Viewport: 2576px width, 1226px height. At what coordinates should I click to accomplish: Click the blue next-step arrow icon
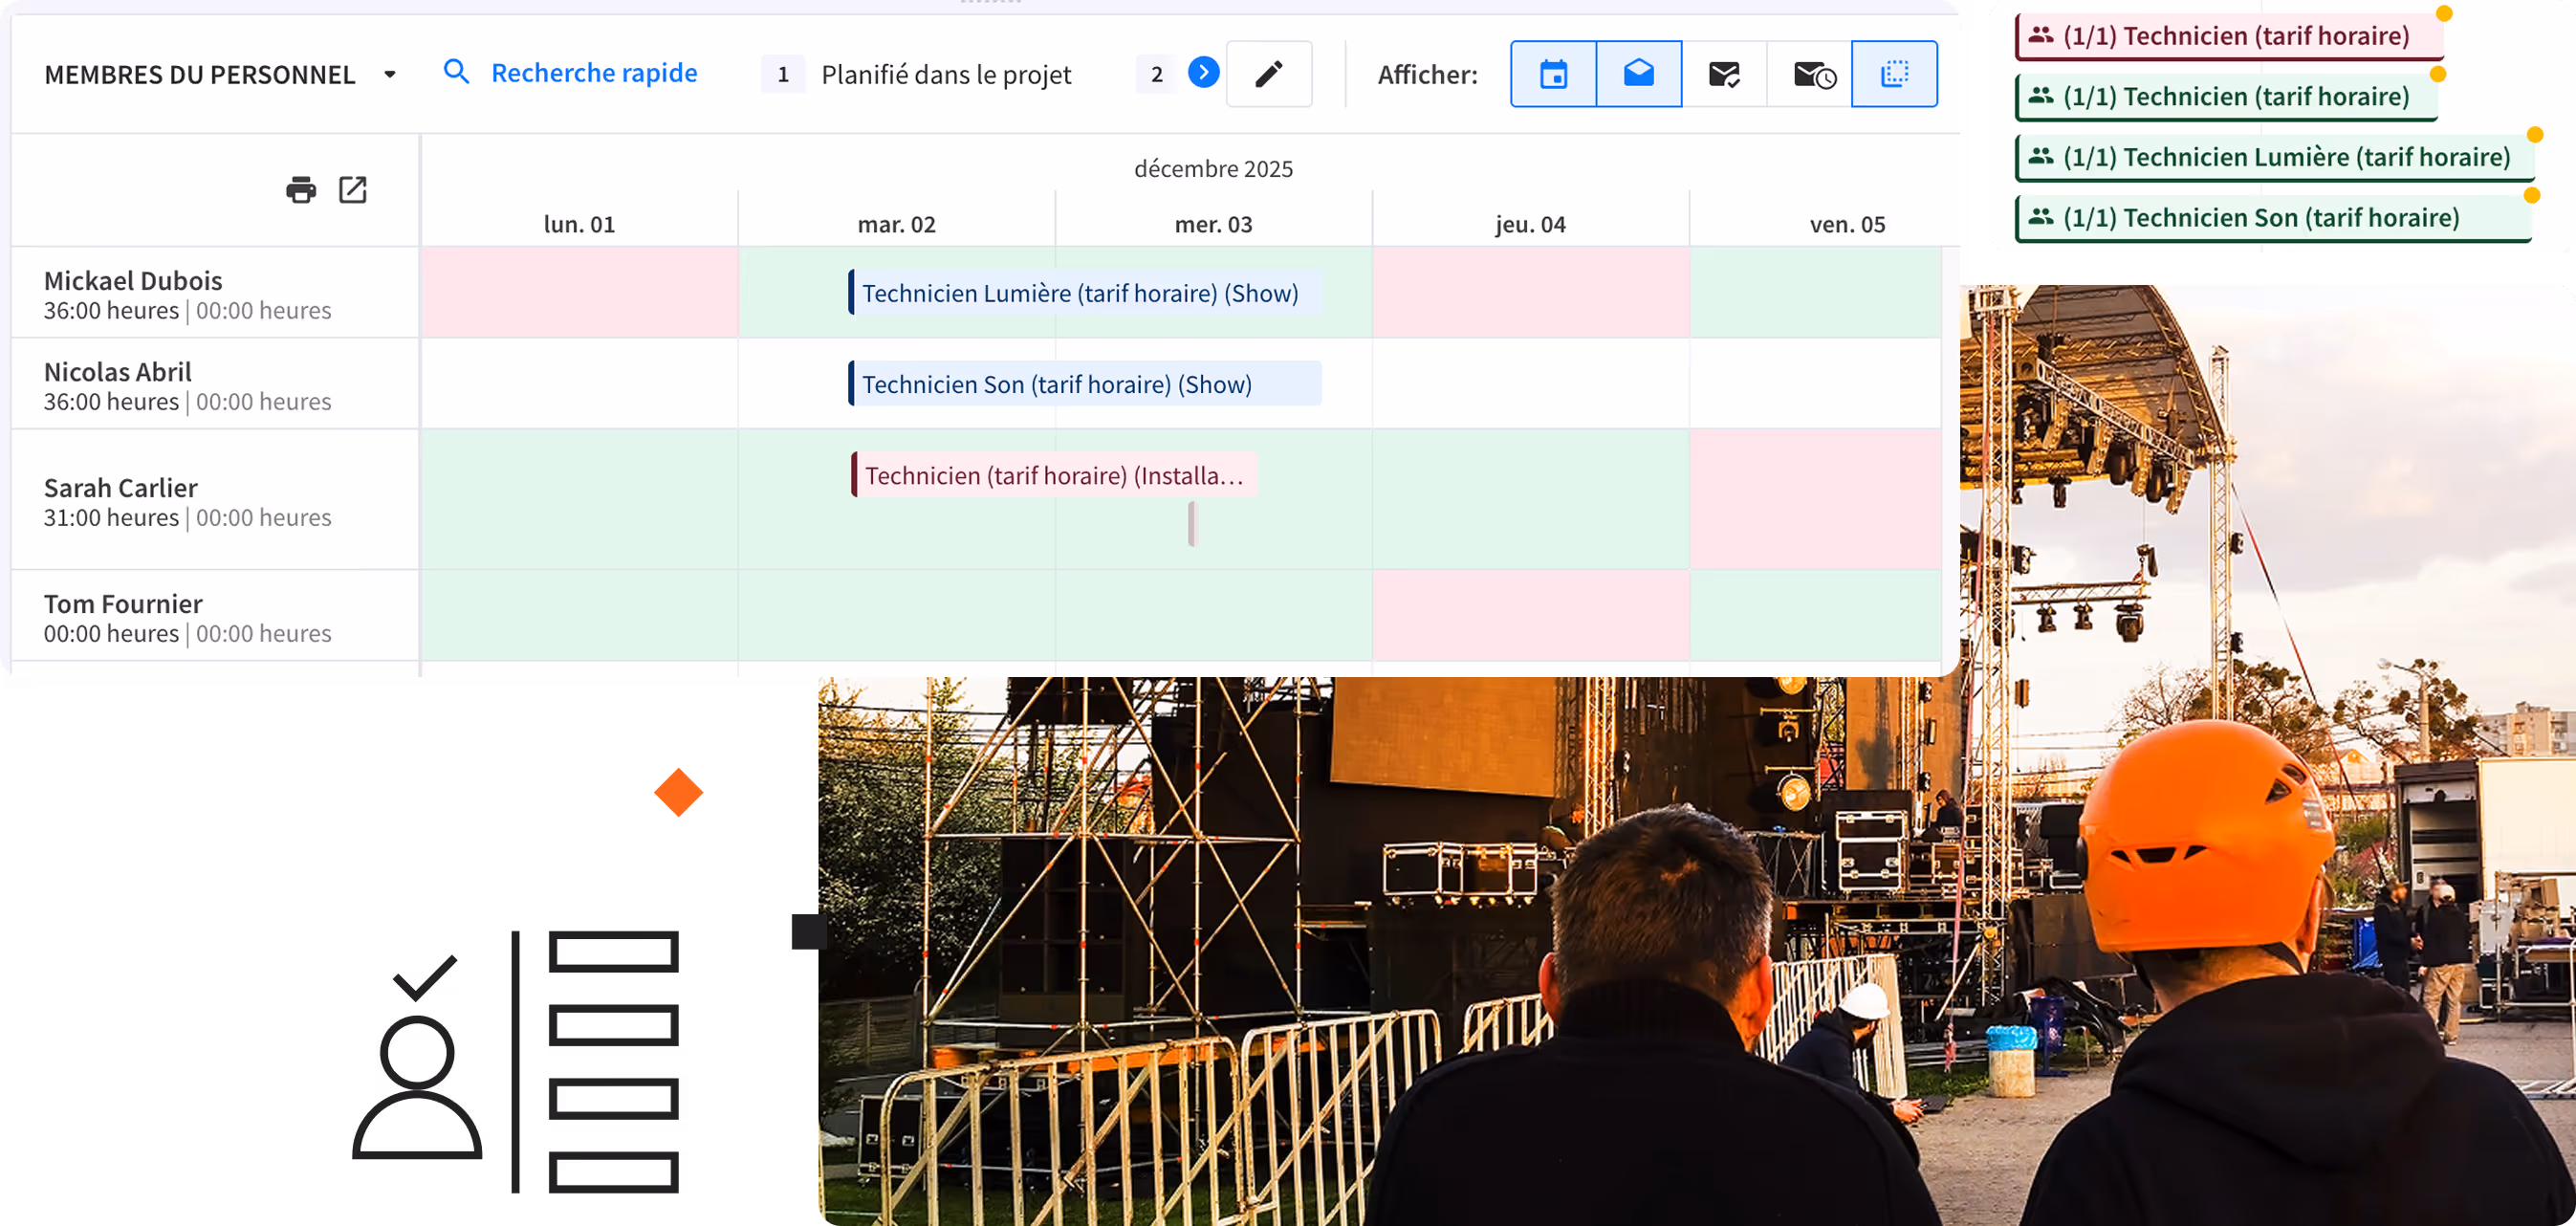click(1203, 72)
